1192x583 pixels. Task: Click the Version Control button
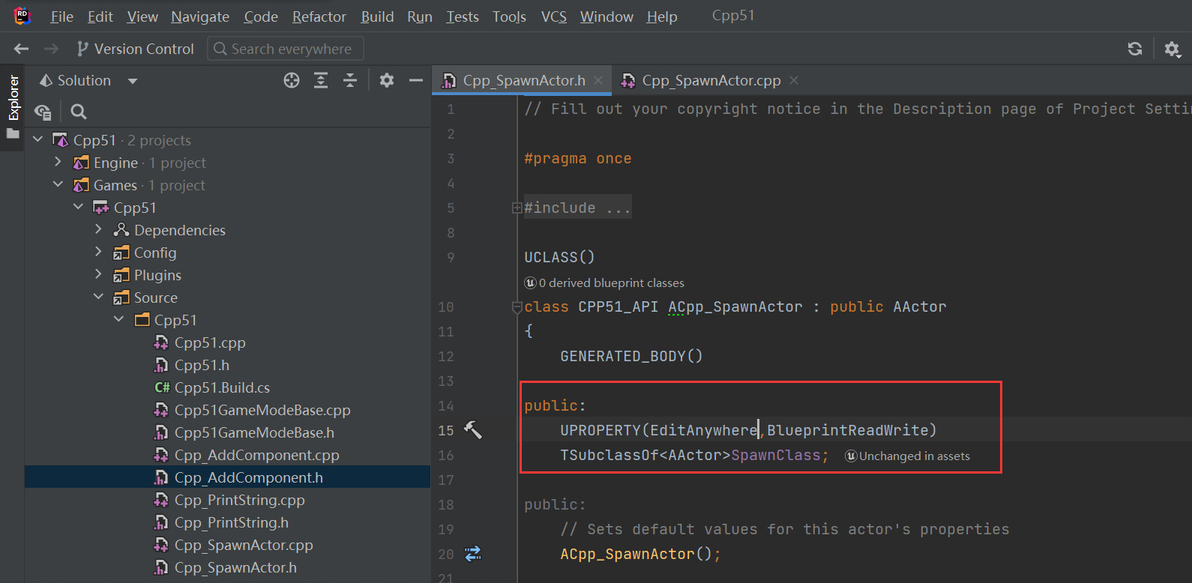(x=135, y=49)
